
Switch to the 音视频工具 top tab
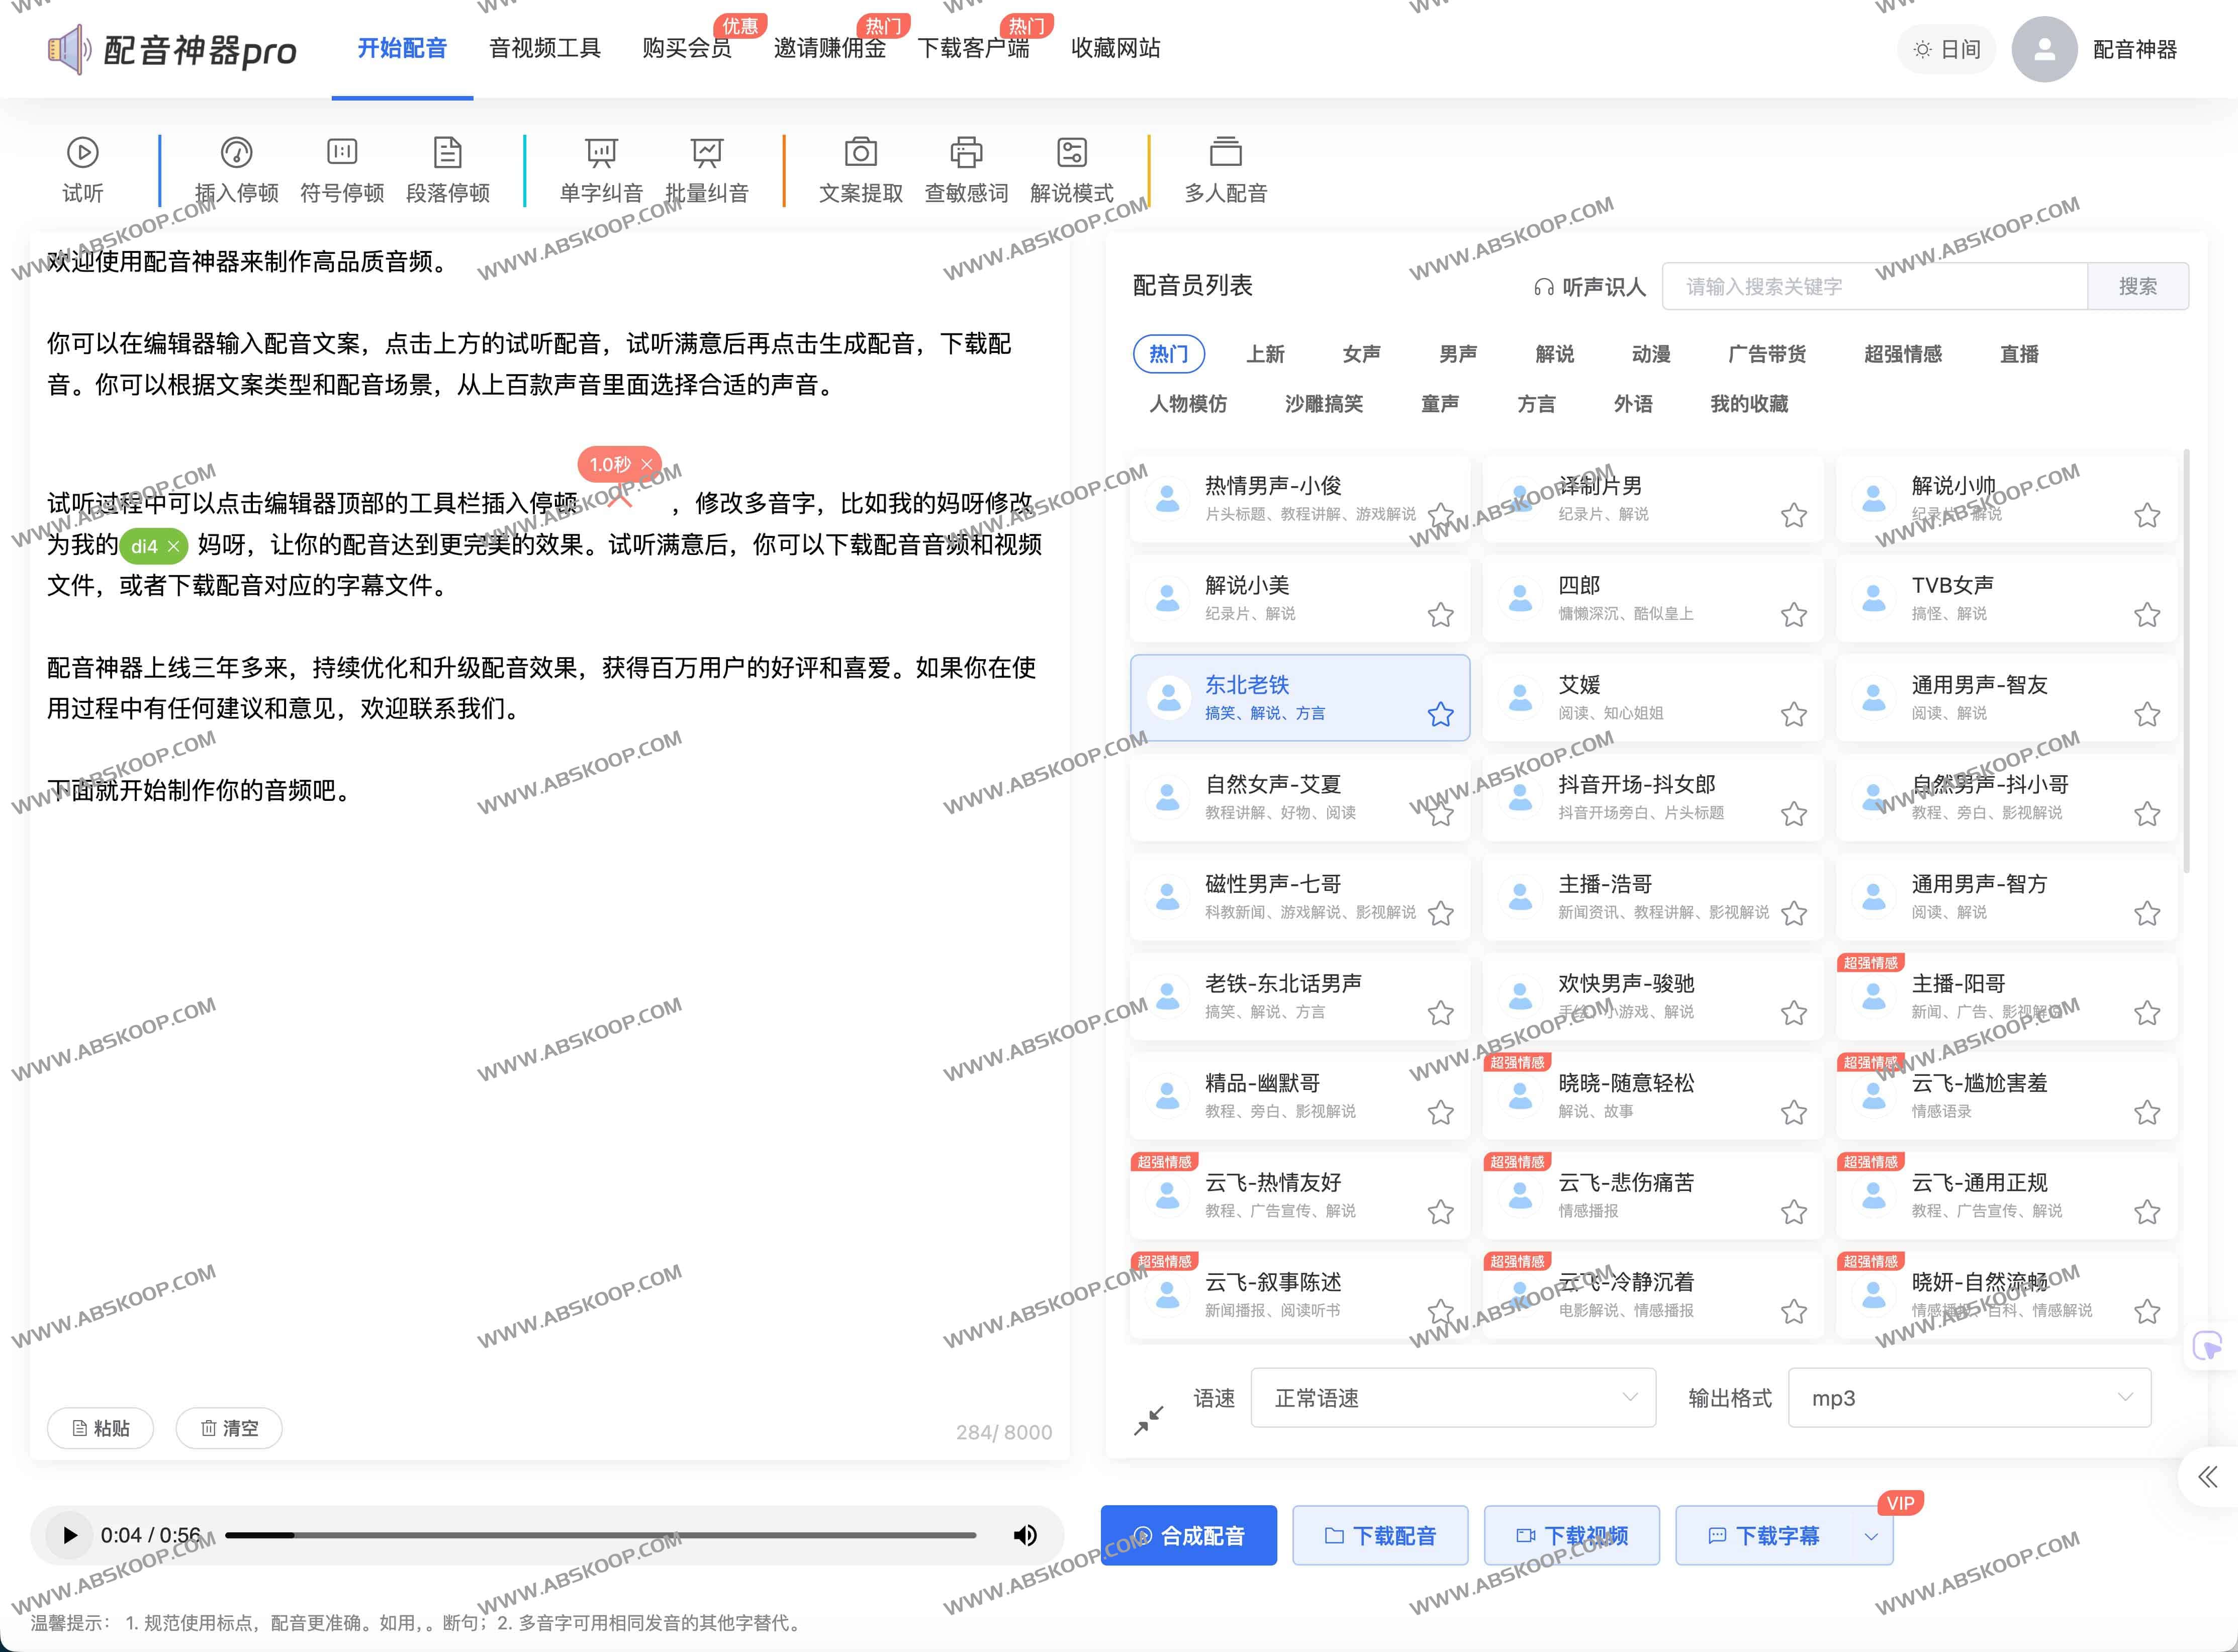(545, 48)
